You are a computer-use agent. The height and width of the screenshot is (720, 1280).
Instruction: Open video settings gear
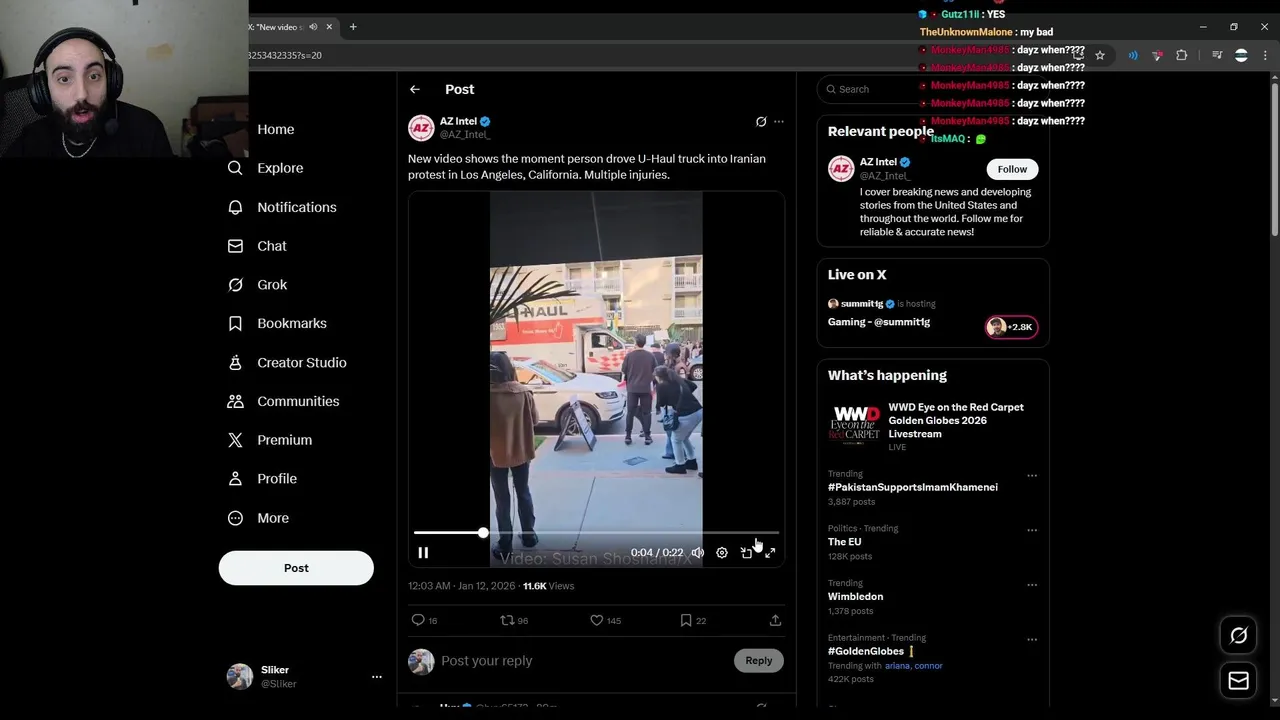(722, 552)
